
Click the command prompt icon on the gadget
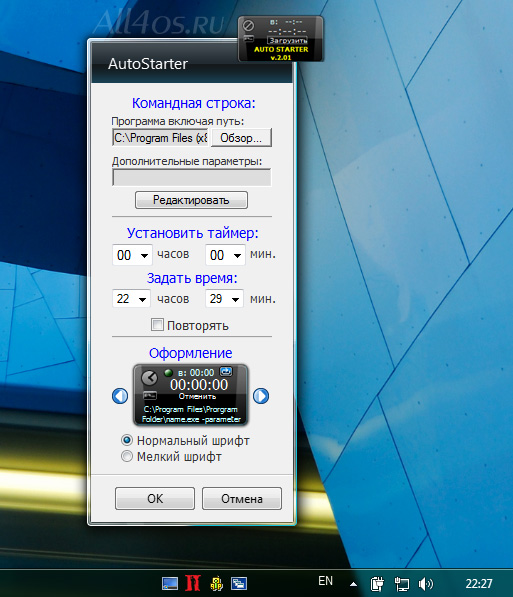[248, 38]
